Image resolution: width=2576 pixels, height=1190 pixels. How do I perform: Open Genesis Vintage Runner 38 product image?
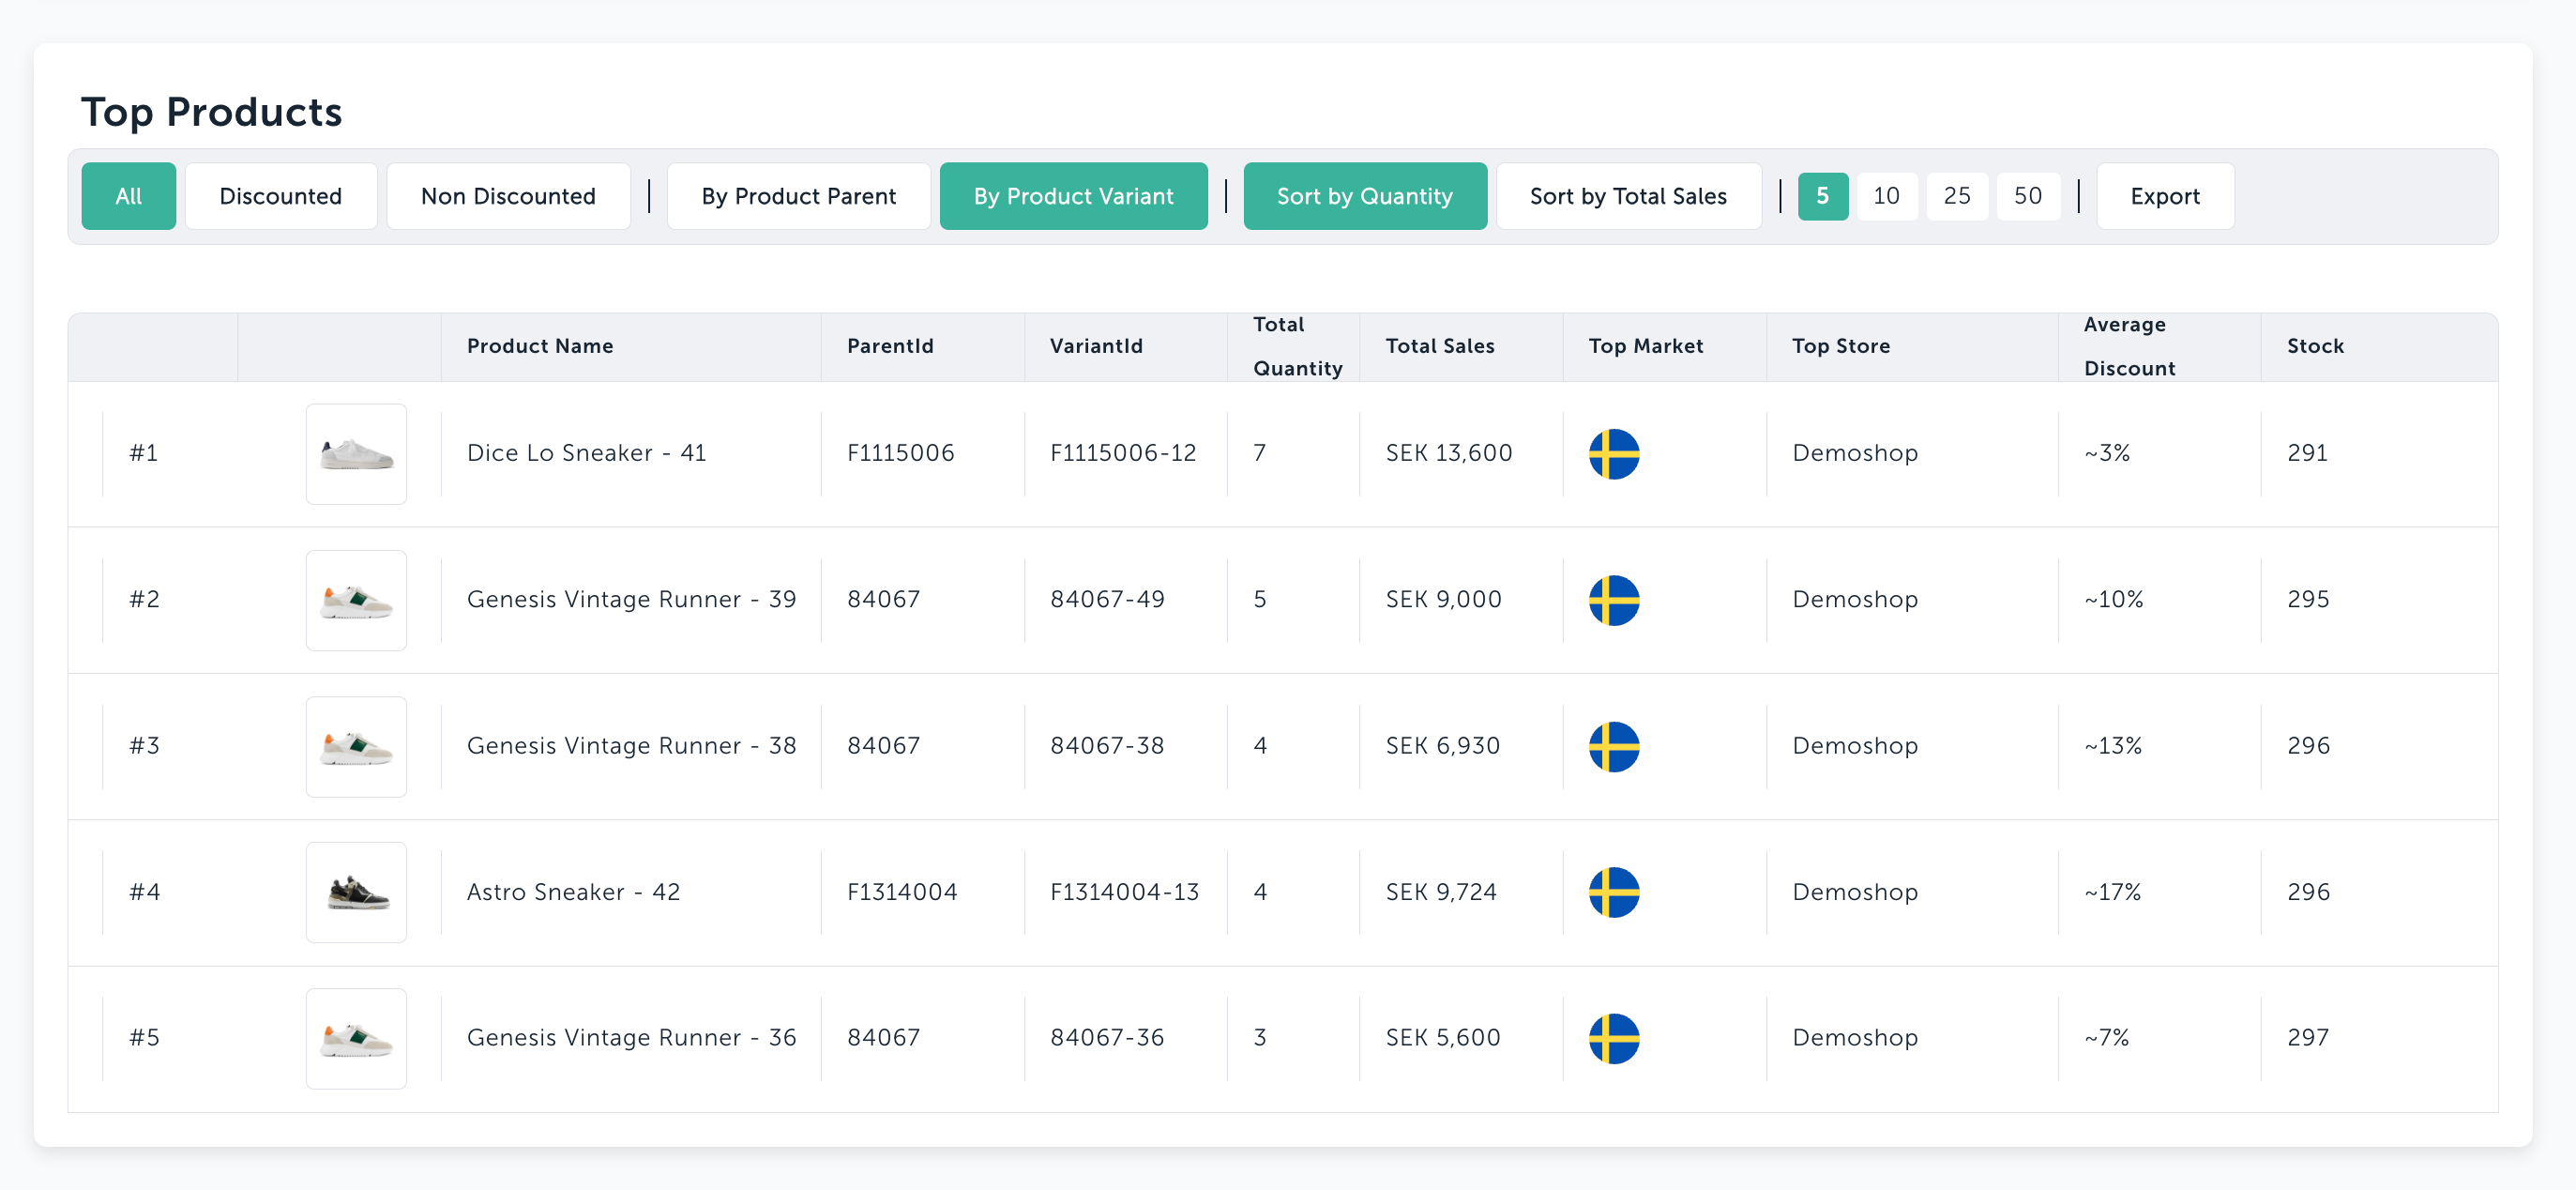[x=356, y=746]
